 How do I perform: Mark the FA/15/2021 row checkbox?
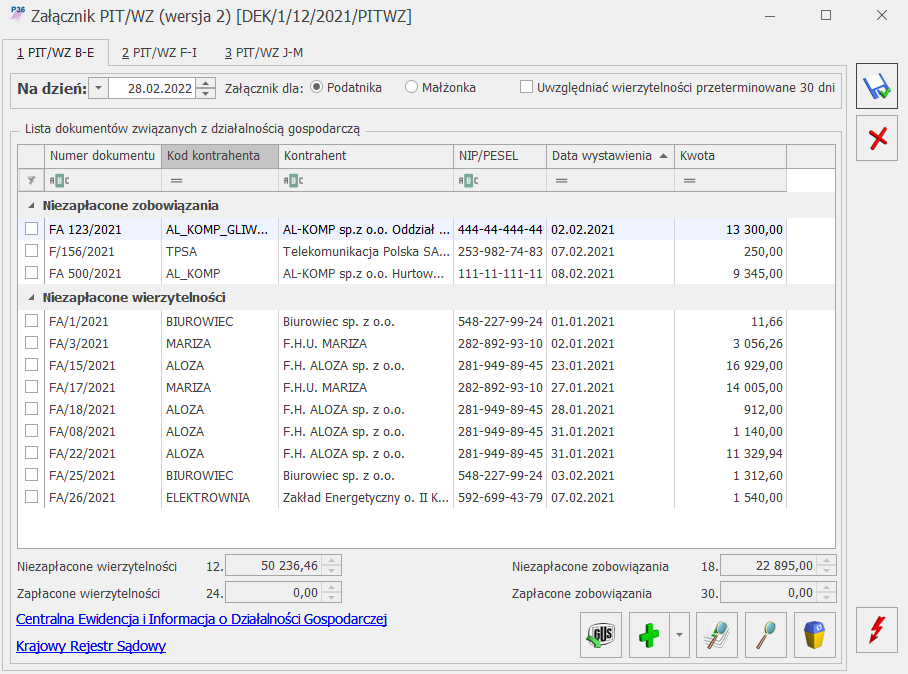pos(32,365)
